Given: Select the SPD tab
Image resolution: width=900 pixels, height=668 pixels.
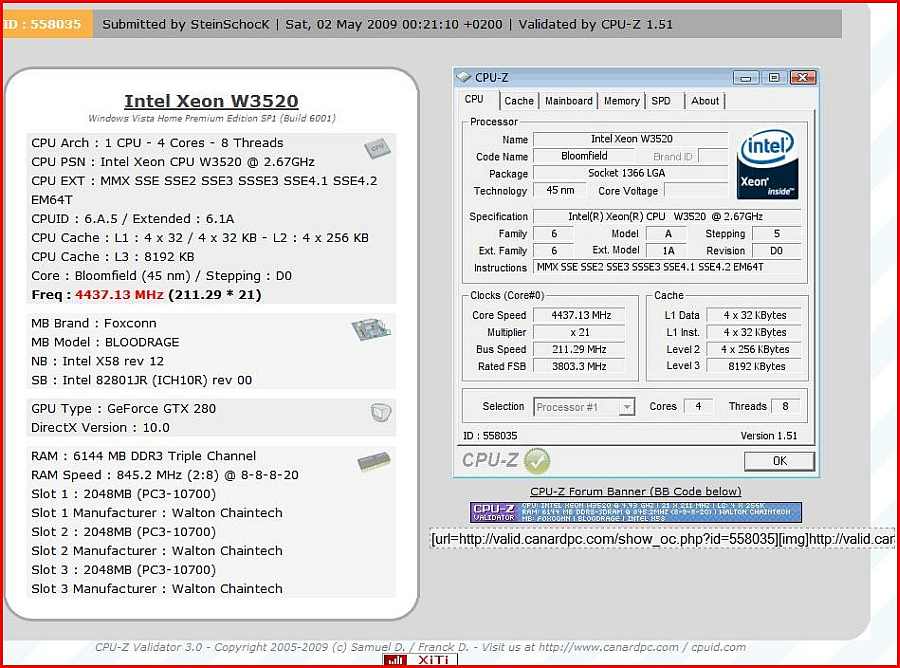Looking at the screenshot, I should click(x=661, y=101).
